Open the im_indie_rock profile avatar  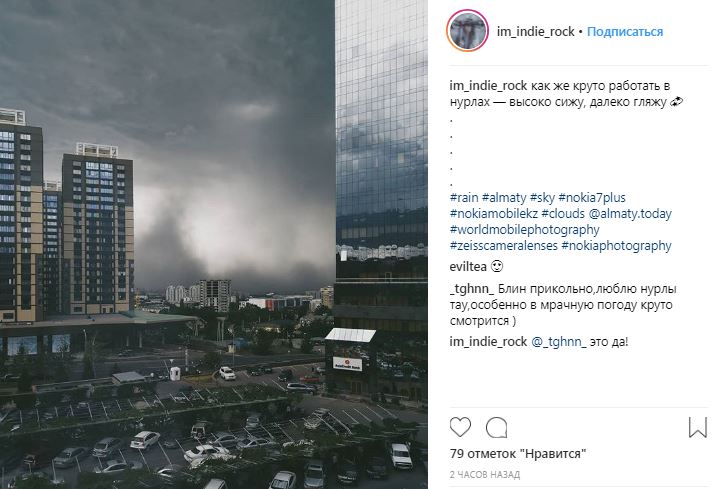pyautogui.click(x=467, y=31)
